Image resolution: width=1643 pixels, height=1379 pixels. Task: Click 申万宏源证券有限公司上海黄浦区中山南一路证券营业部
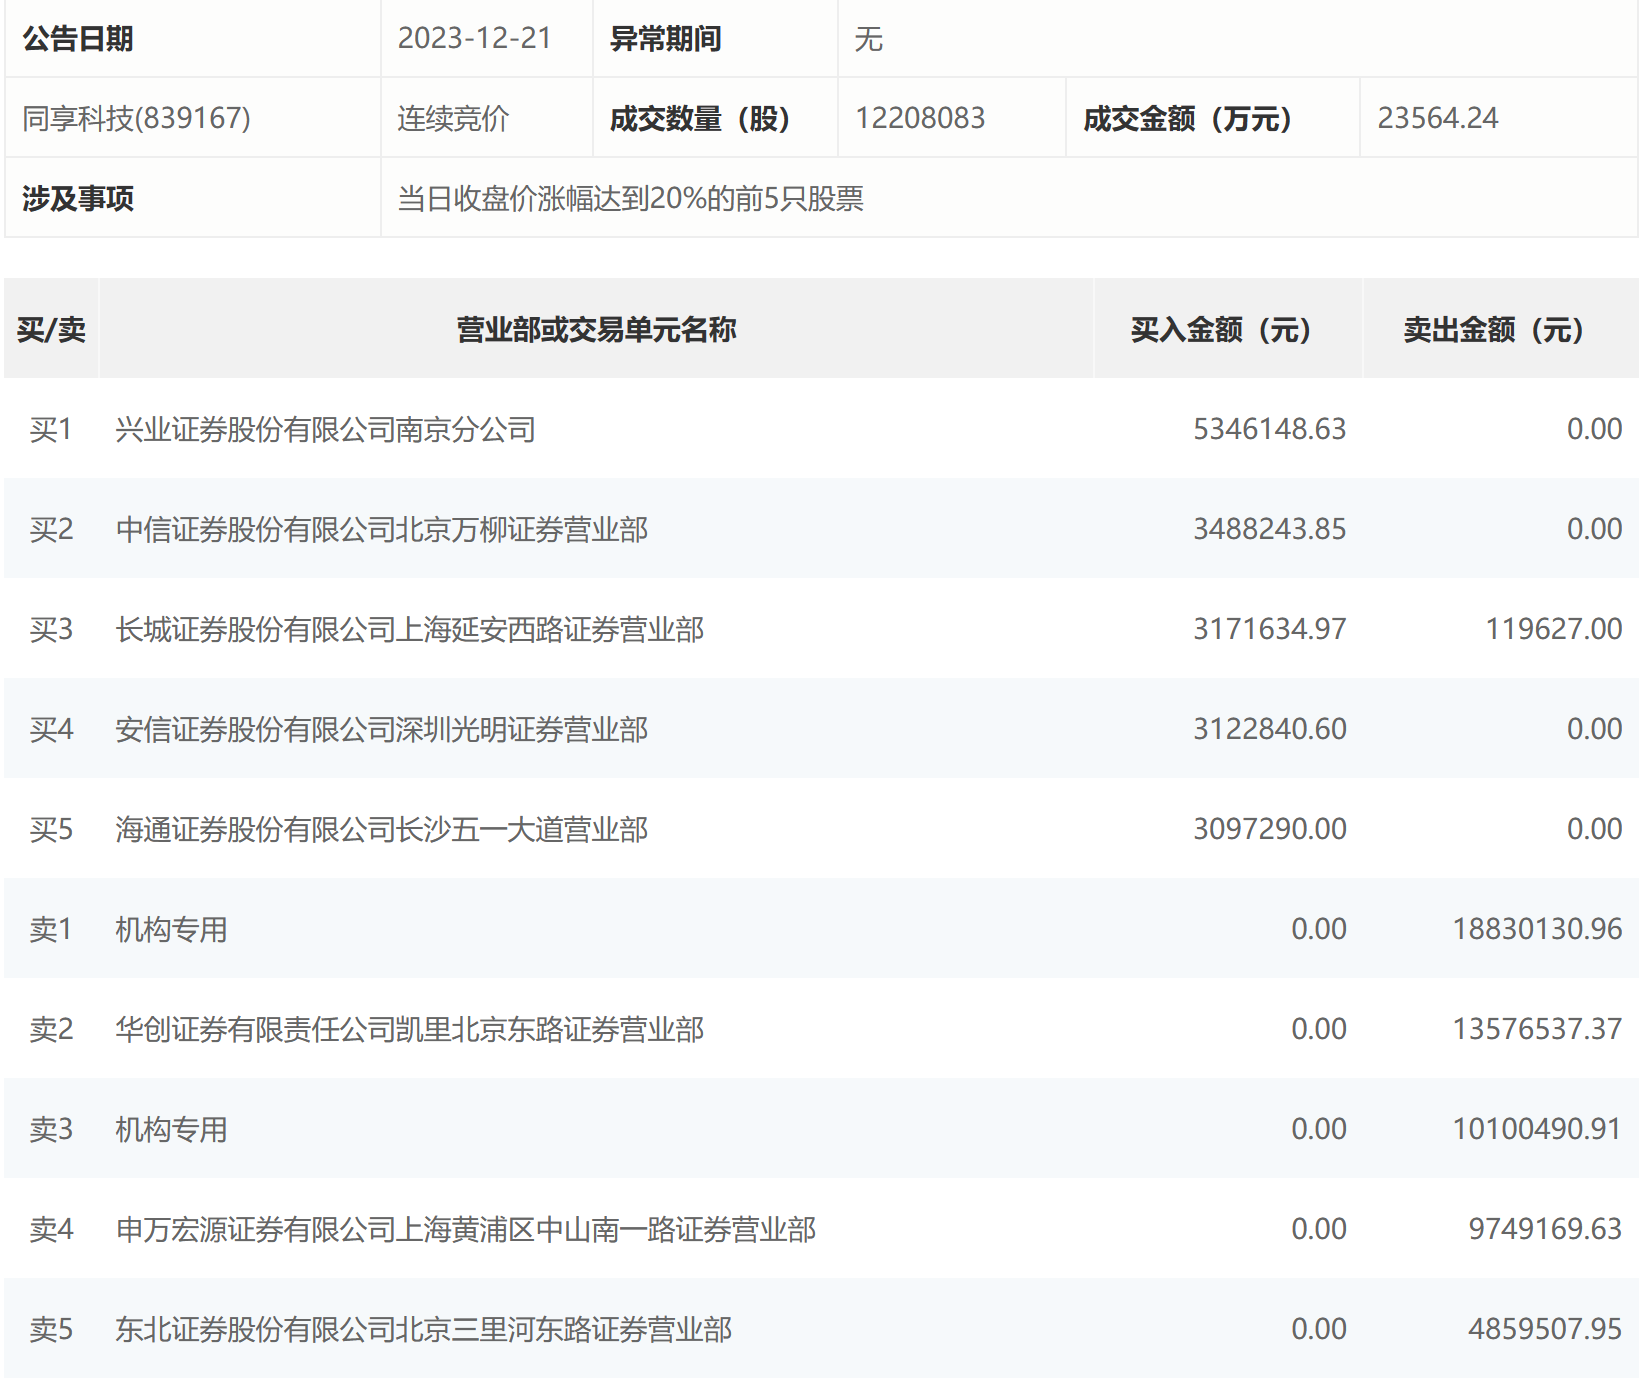pos(466,1229)
